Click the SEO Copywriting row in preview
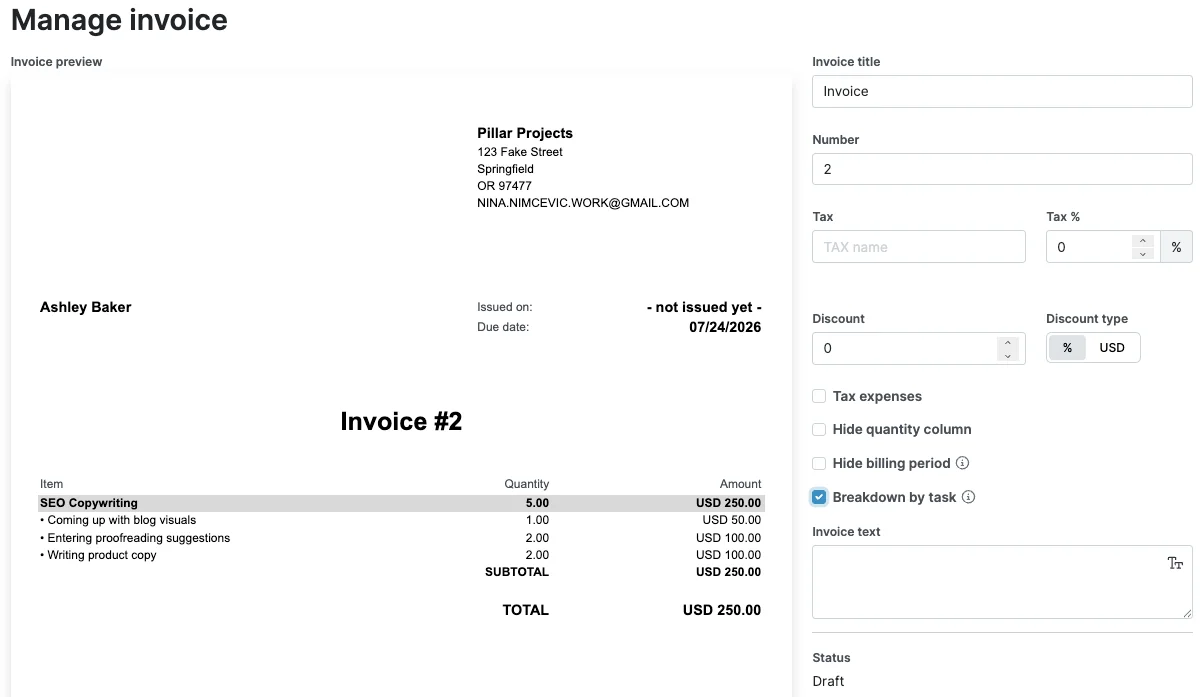Screen dimensions: 1200x697 pos(401,503)
